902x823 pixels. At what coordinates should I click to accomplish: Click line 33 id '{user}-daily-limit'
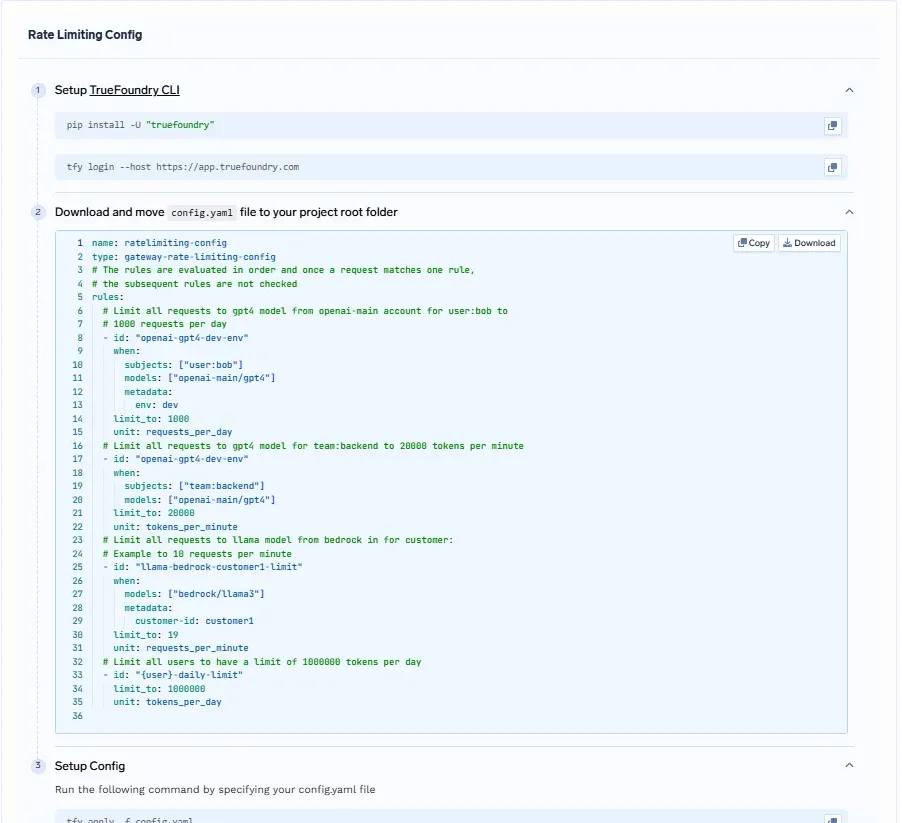[x=189, y=675]
